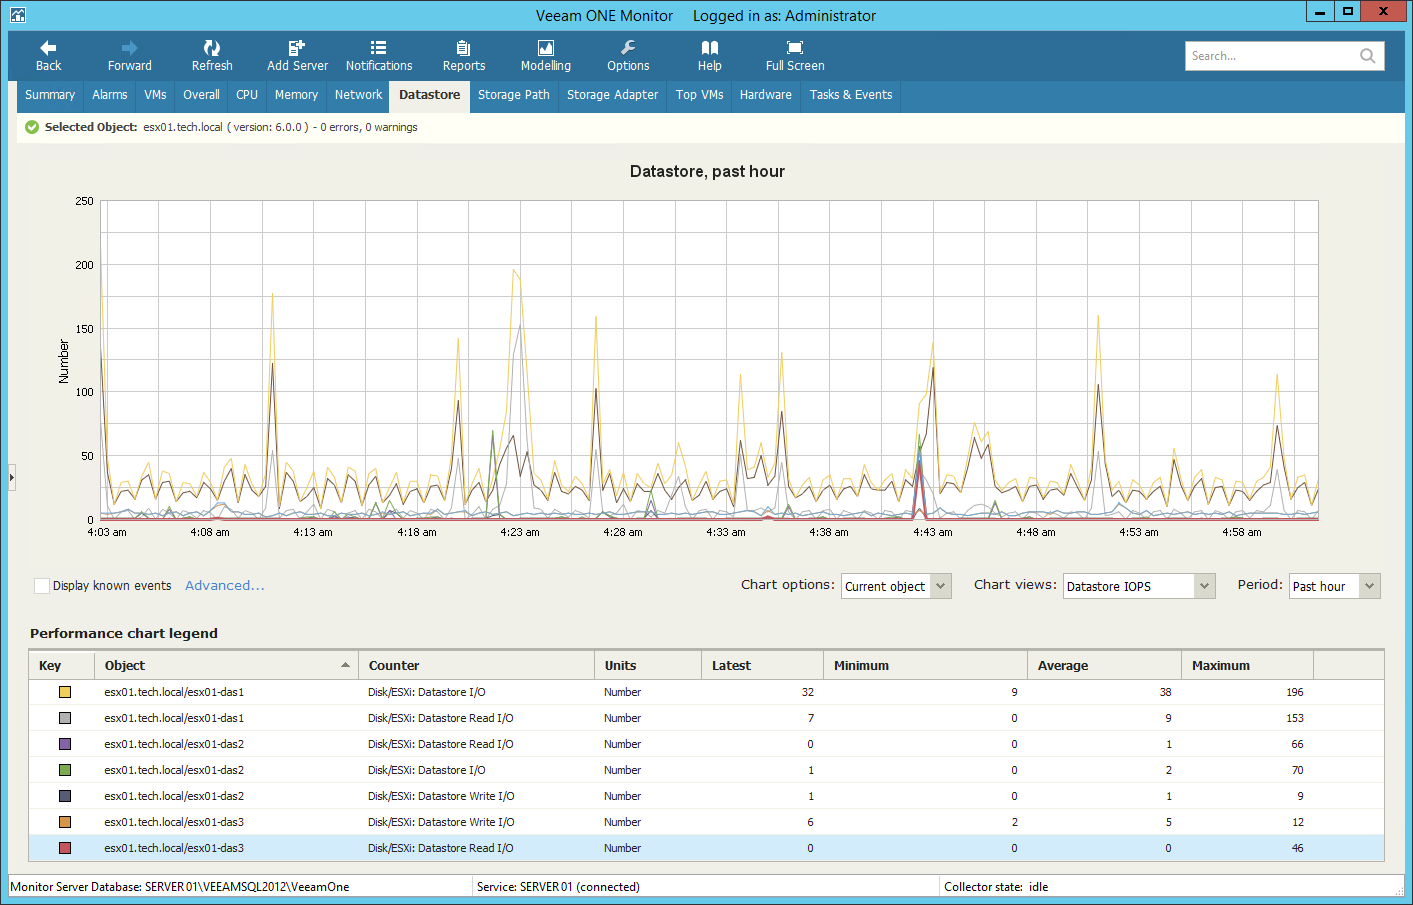Click the Forward arrow icon
Viewport: 1413px width, 905px height.
coord(130,47)
